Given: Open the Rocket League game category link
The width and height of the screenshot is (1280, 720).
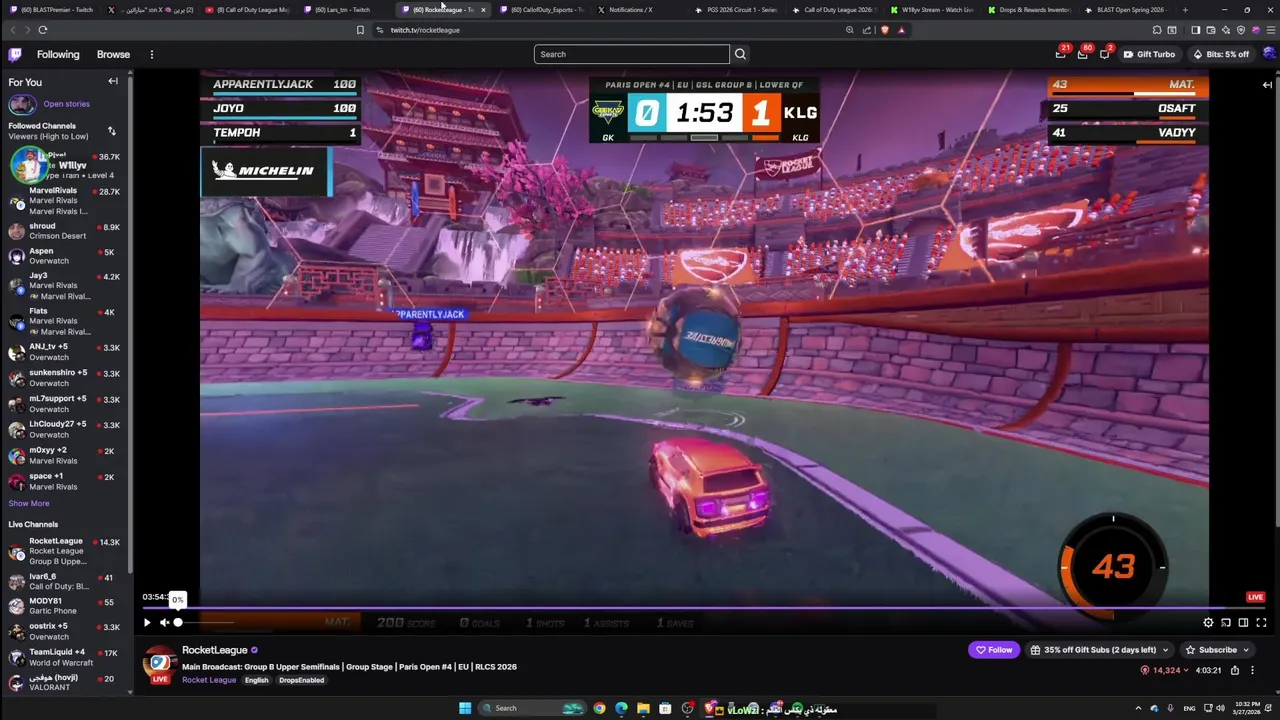Looking at the screenshot, I should click(209, 680).
